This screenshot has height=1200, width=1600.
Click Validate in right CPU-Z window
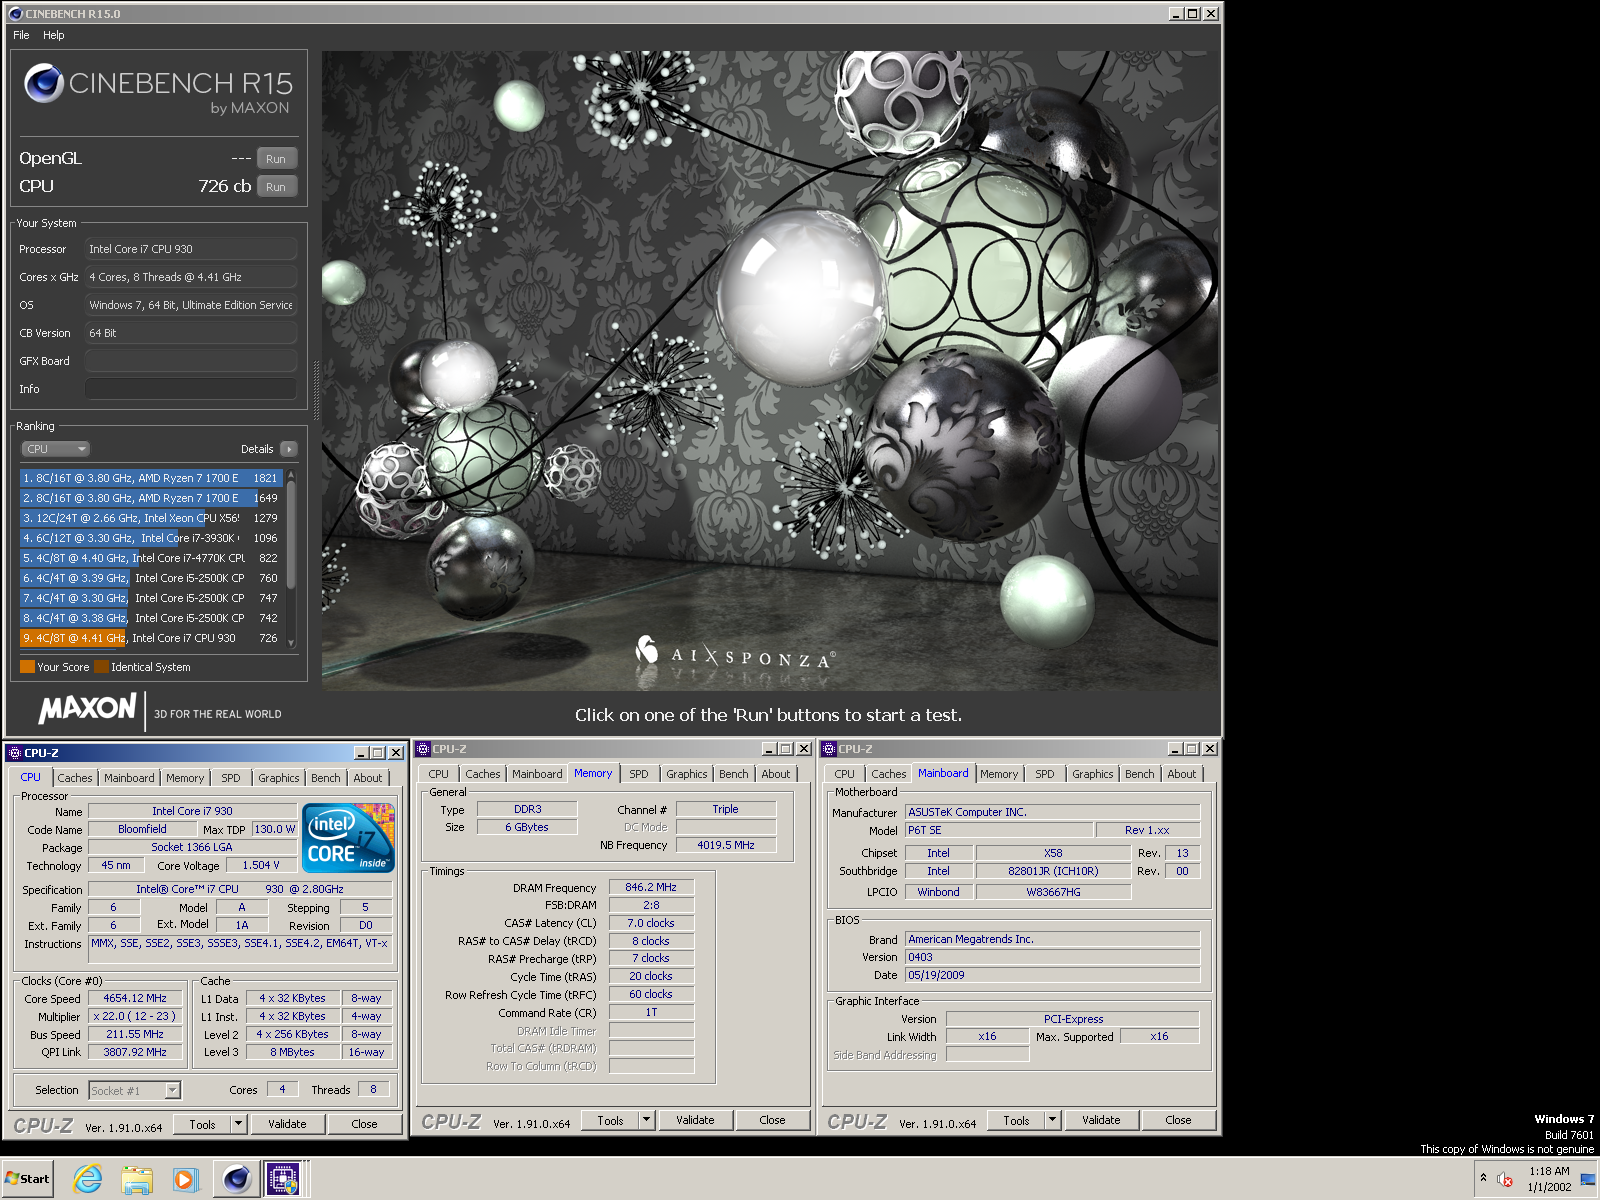[1101, 1120]
